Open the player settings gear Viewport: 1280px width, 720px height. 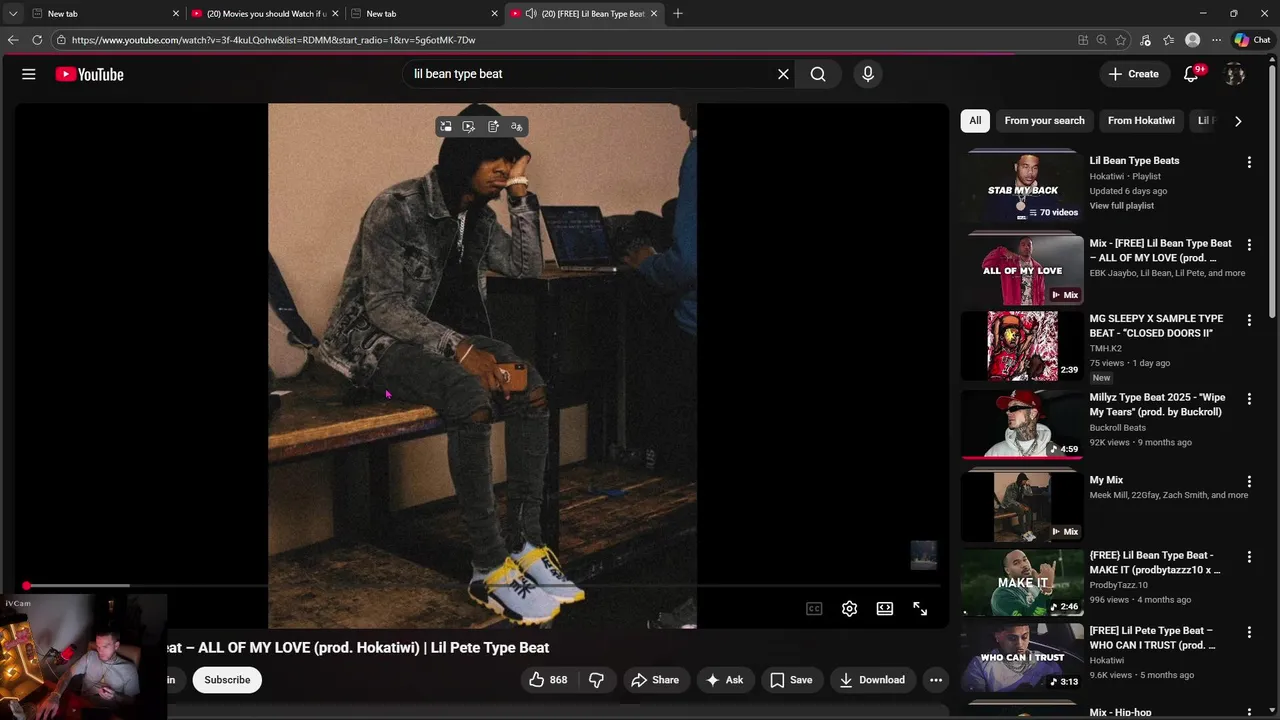tap(849, 608)
